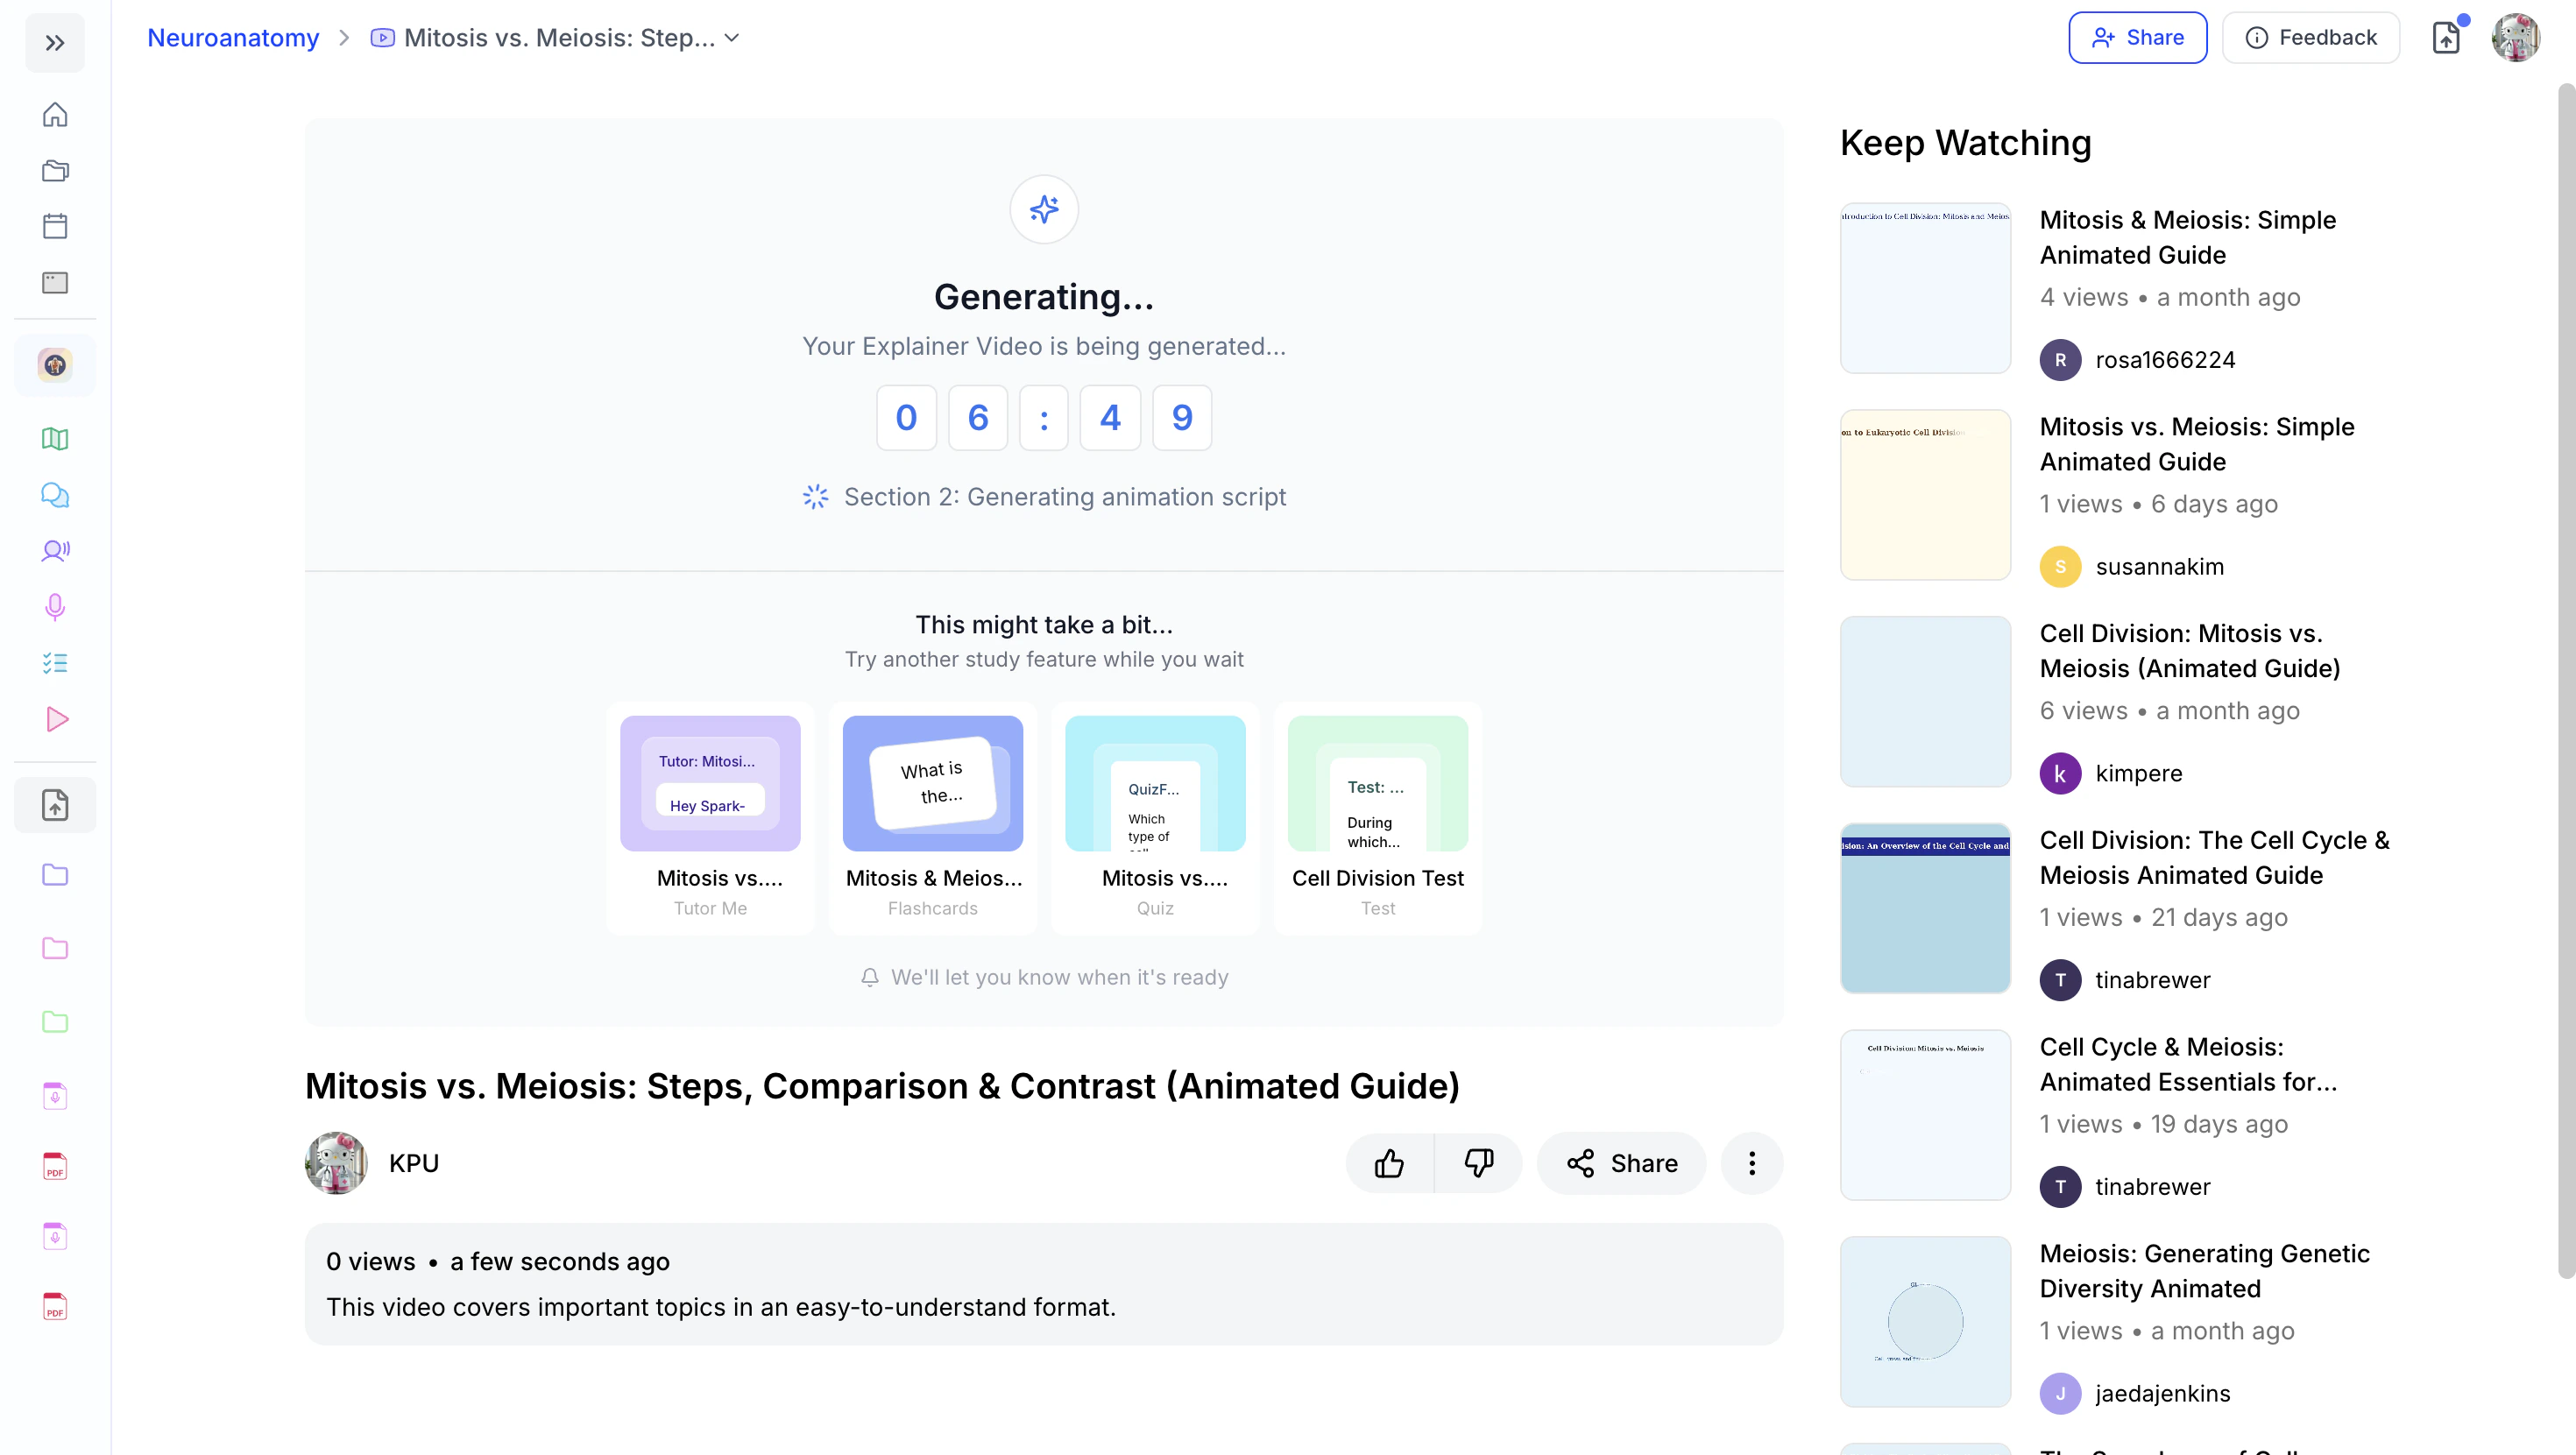Image resolution: width=2576 pixels, height=1455 pixels.
Task: Click the thumbnail of rosa1666224's video
Action: [1925, 288]
